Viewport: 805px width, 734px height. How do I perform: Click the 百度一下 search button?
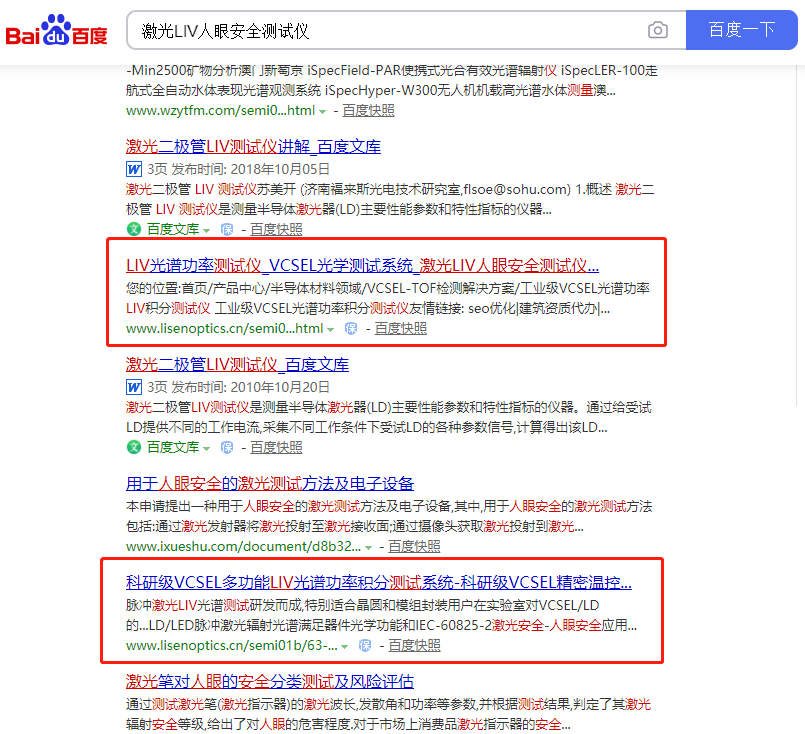(741, 30)
